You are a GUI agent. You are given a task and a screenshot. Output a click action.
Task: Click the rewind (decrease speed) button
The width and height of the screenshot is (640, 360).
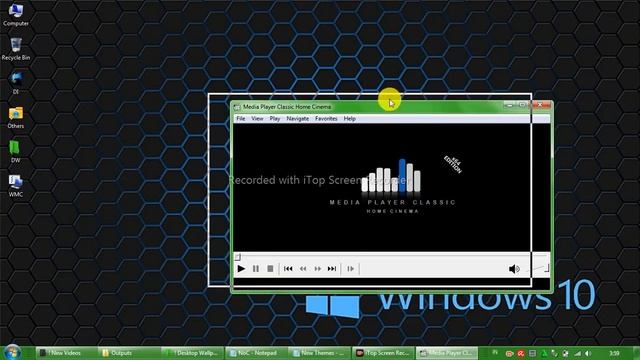(303, 269)
